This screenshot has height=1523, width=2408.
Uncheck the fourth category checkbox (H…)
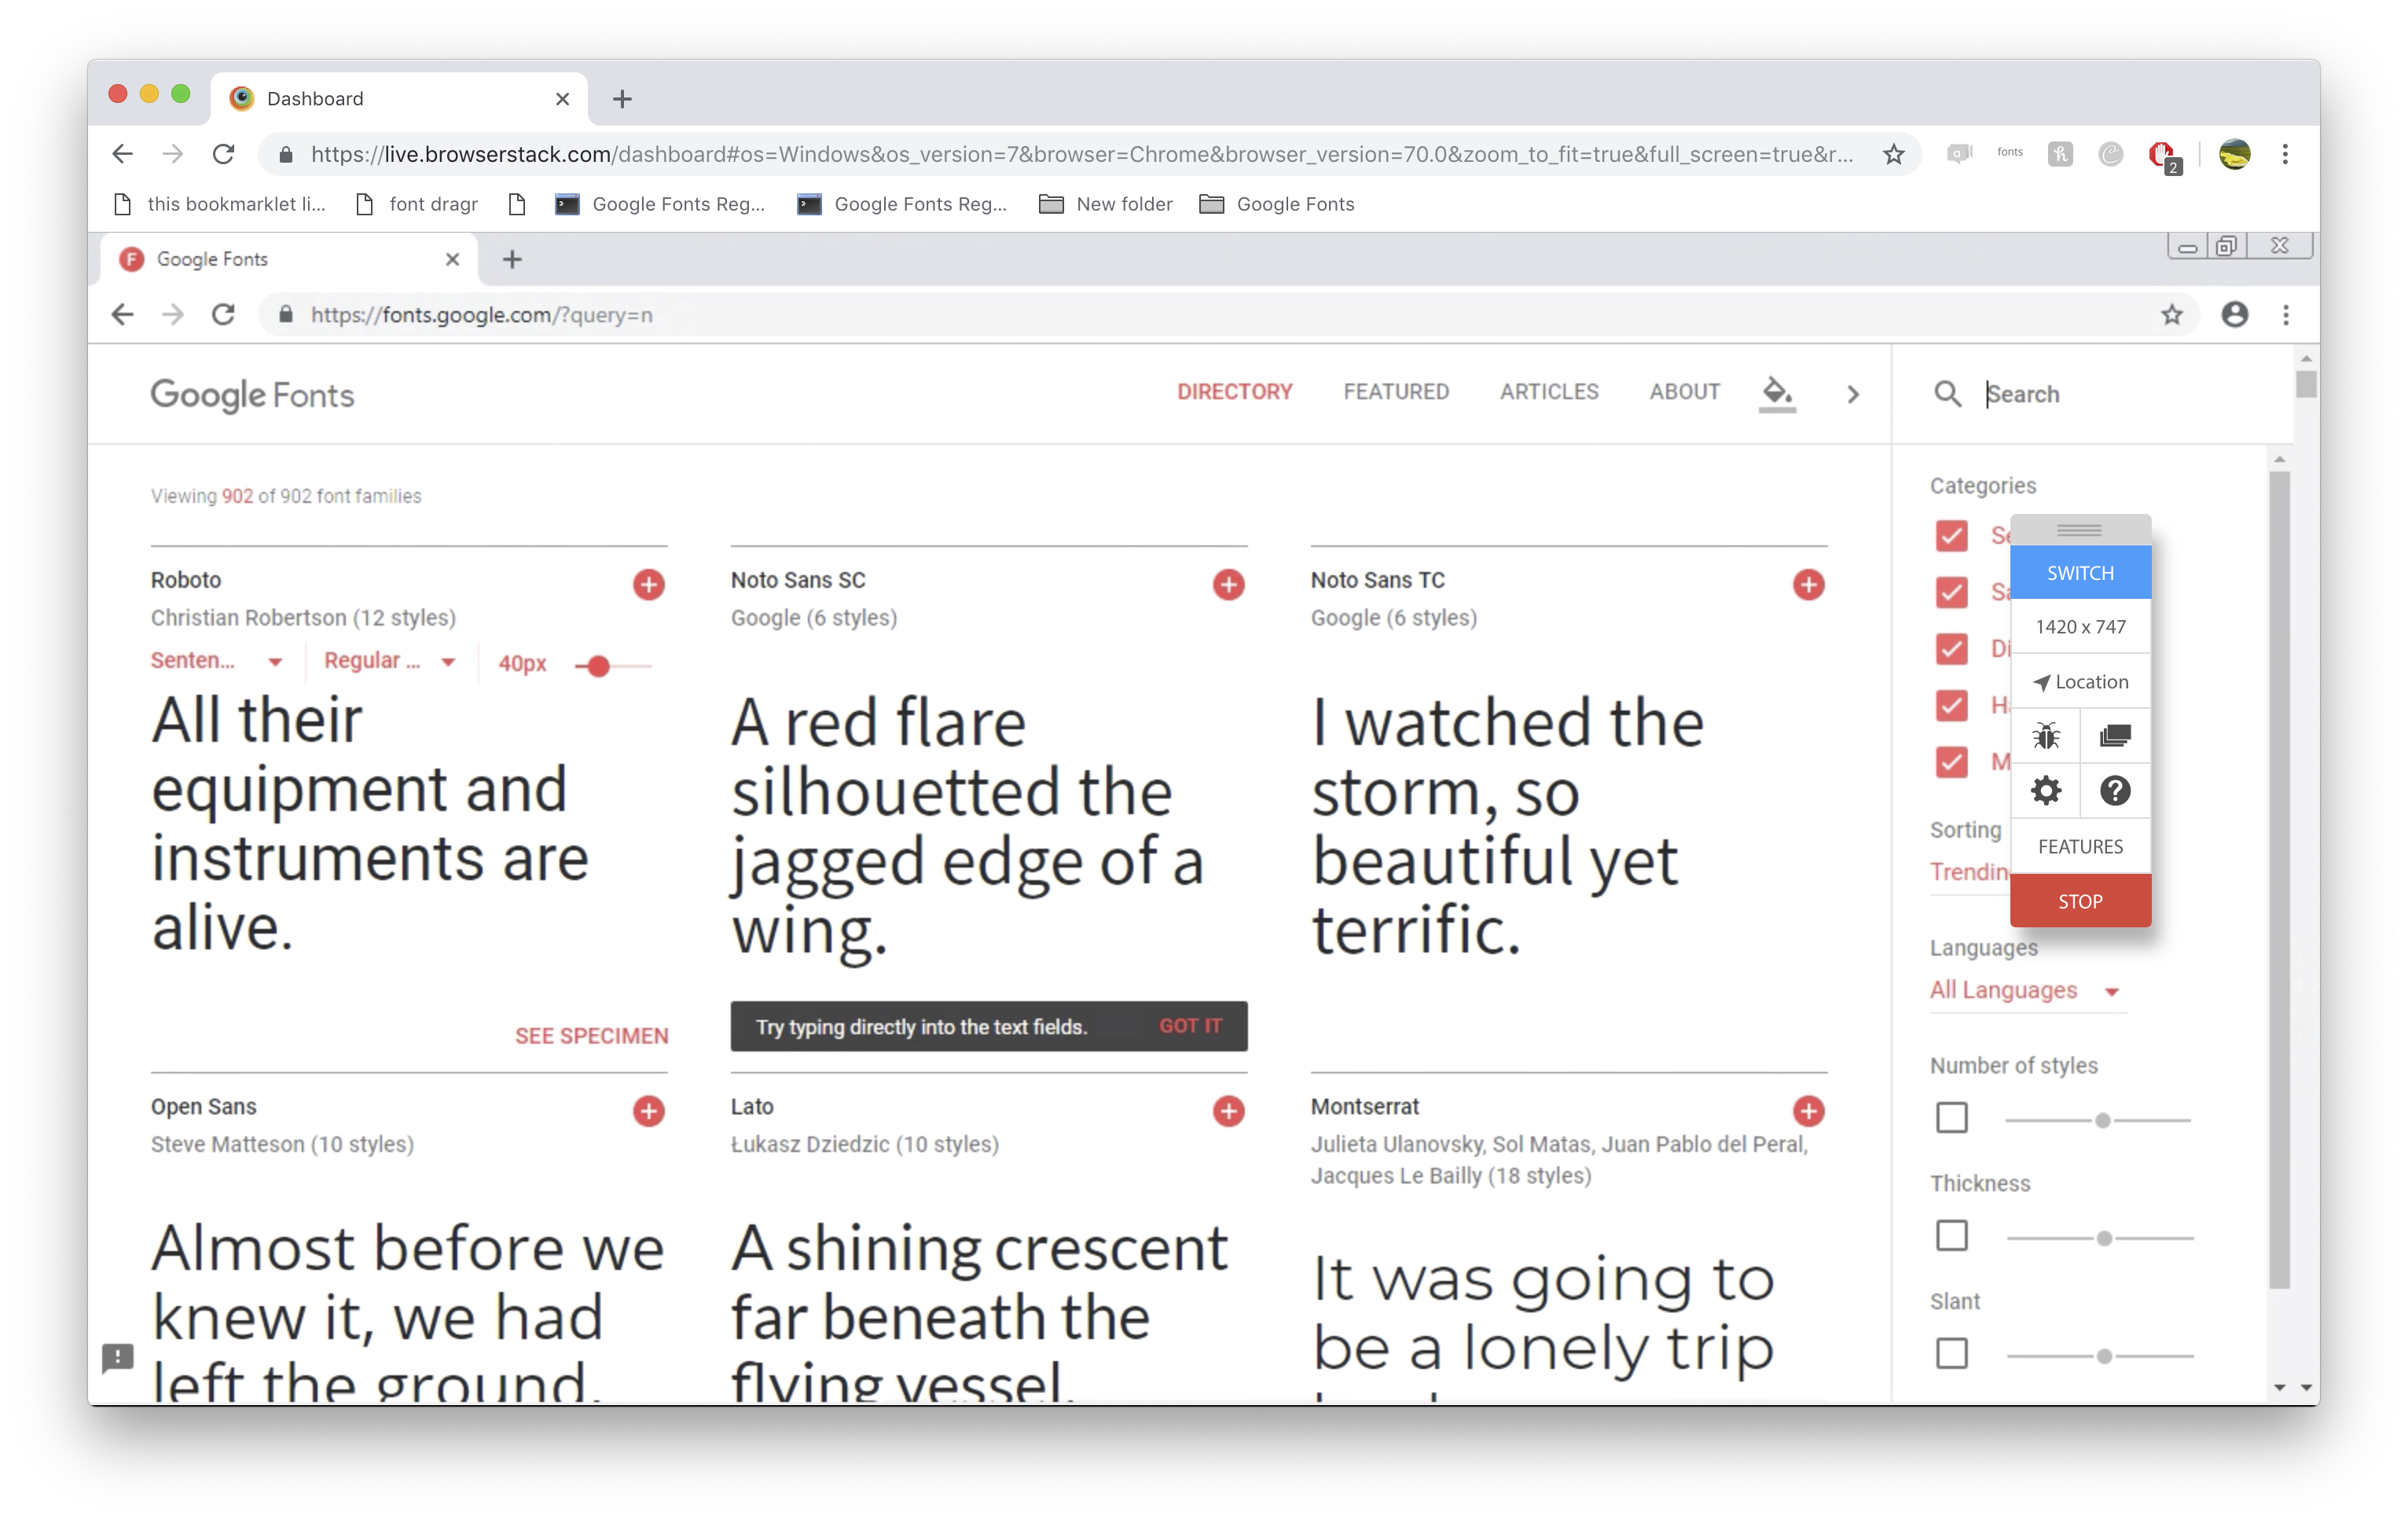point(1951,705)
